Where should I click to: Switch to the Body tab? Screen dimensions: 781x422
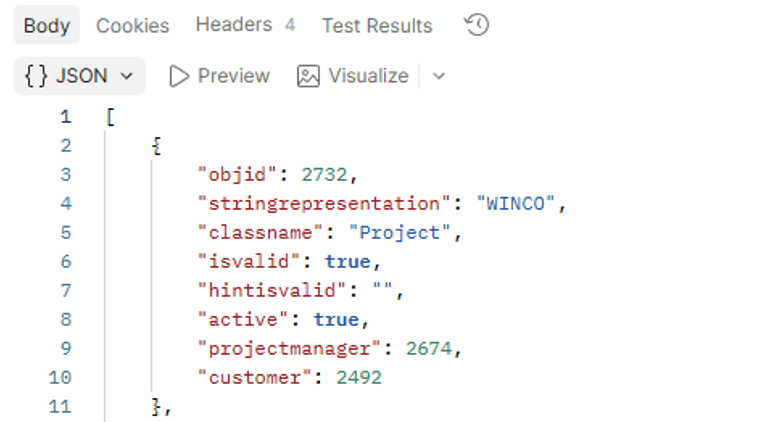46,25
